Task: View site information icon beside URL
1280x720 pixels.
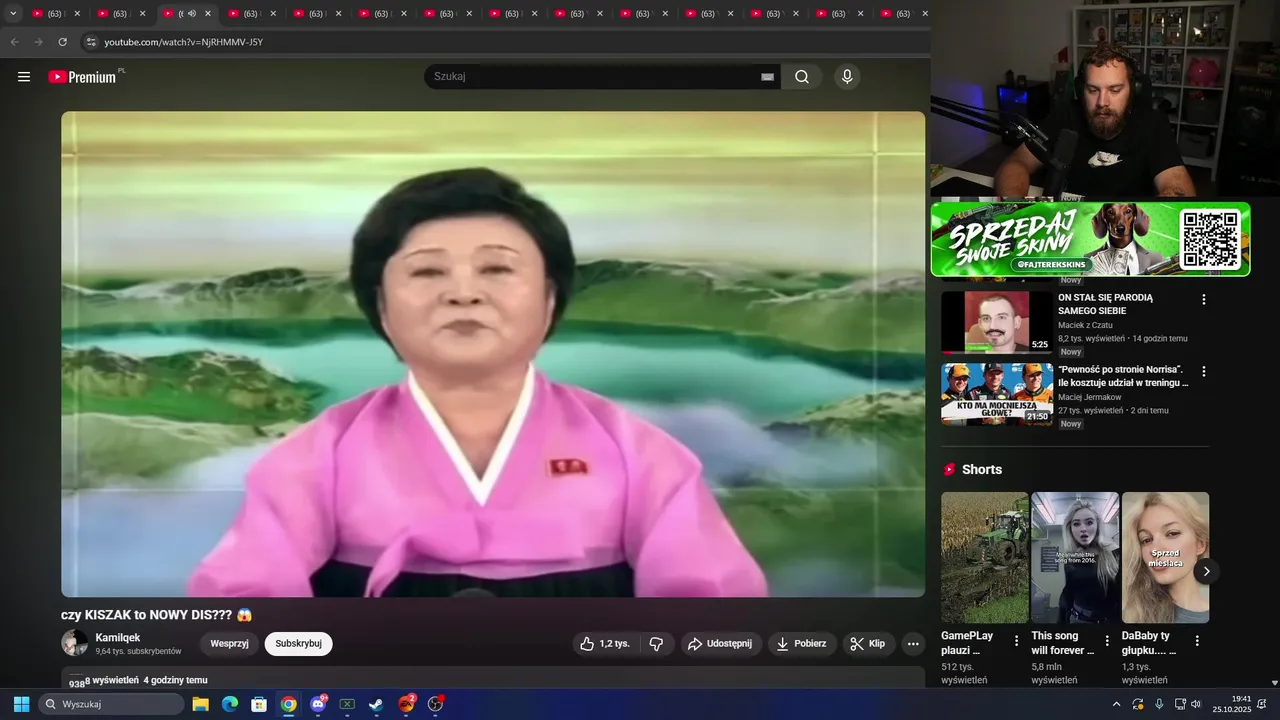Action: pyautogui.click(x=90, y=42)
